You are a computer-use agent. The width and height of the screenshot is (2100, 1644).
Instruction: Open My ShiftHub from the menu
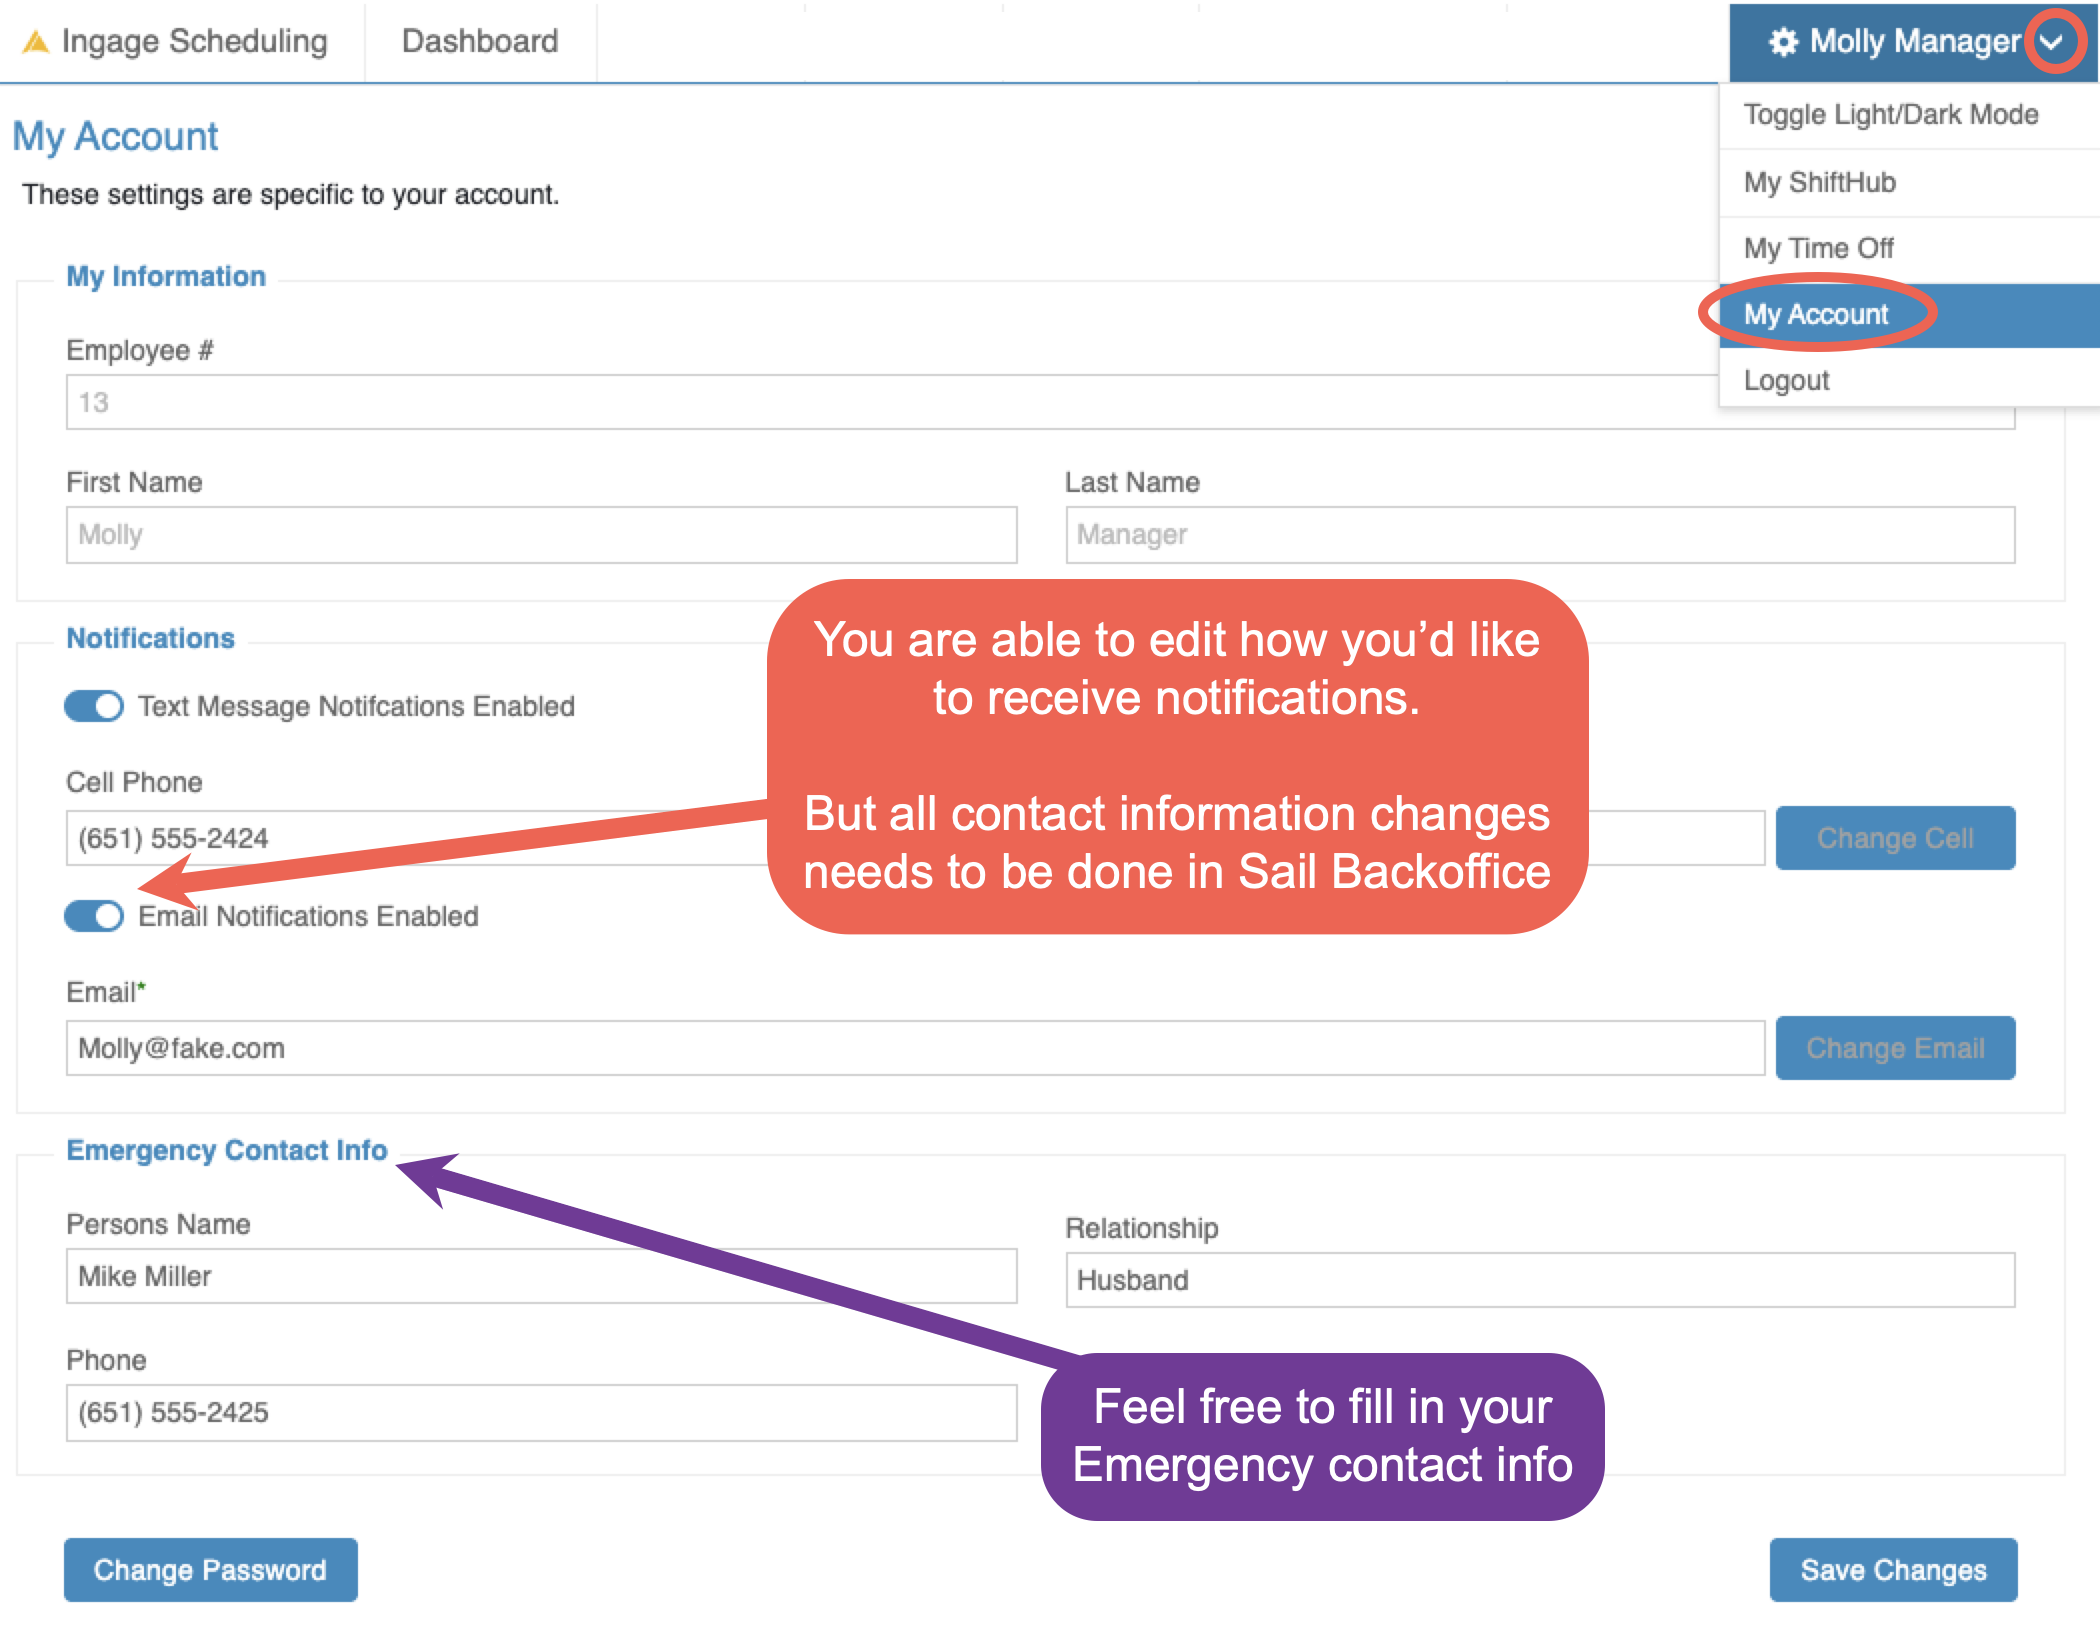click(1819, 182)
